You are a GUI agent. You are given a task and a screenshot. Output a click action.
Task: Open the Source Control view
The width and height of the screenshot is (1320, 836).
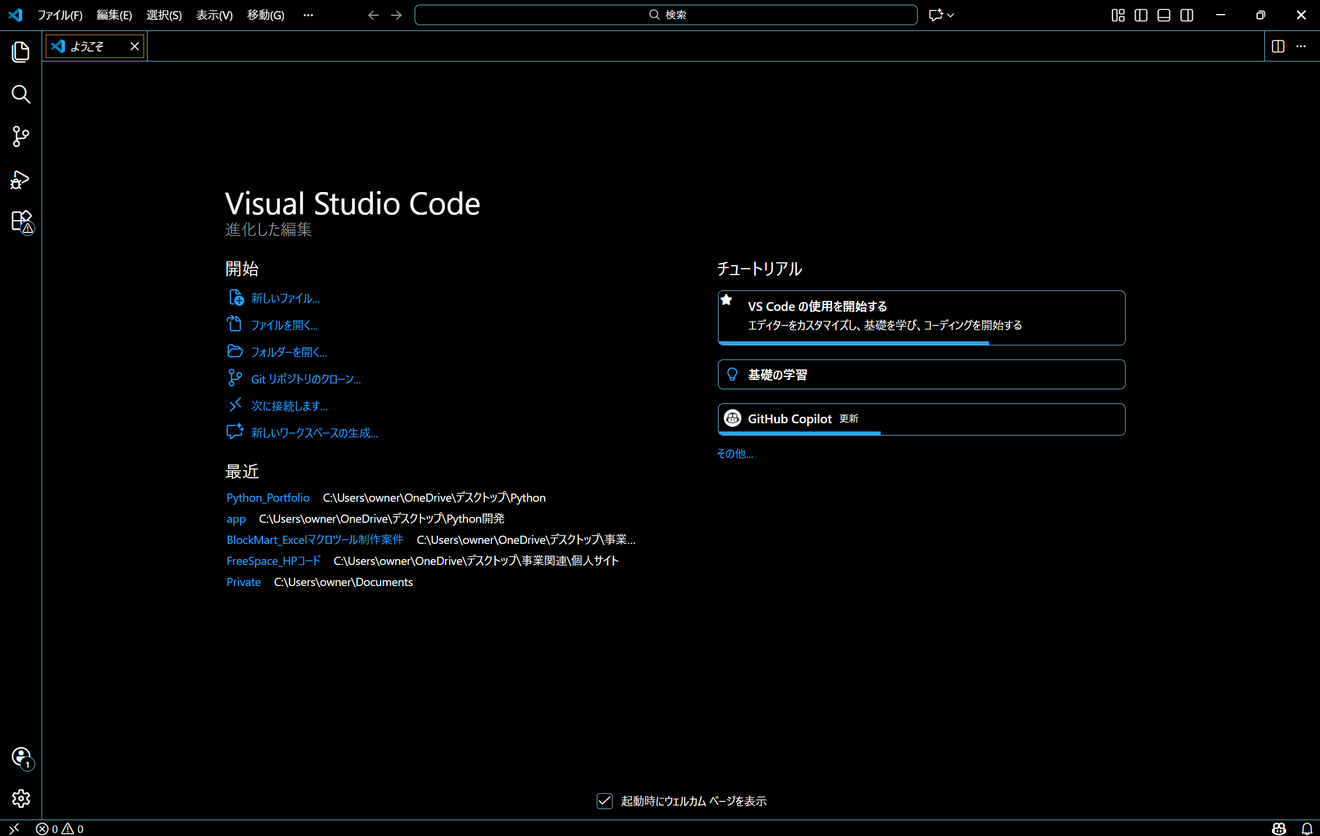pos(20,136)
